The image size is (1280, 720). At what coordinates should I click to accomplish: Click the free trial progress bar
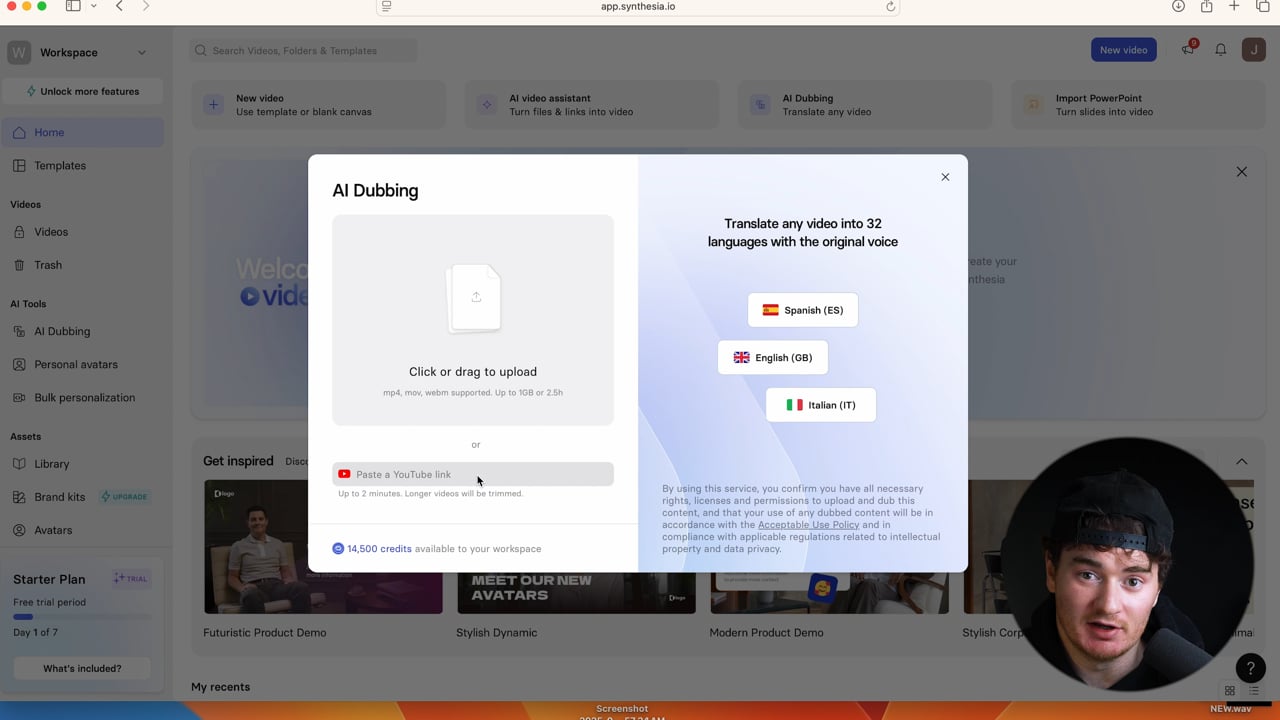[82, 617]
